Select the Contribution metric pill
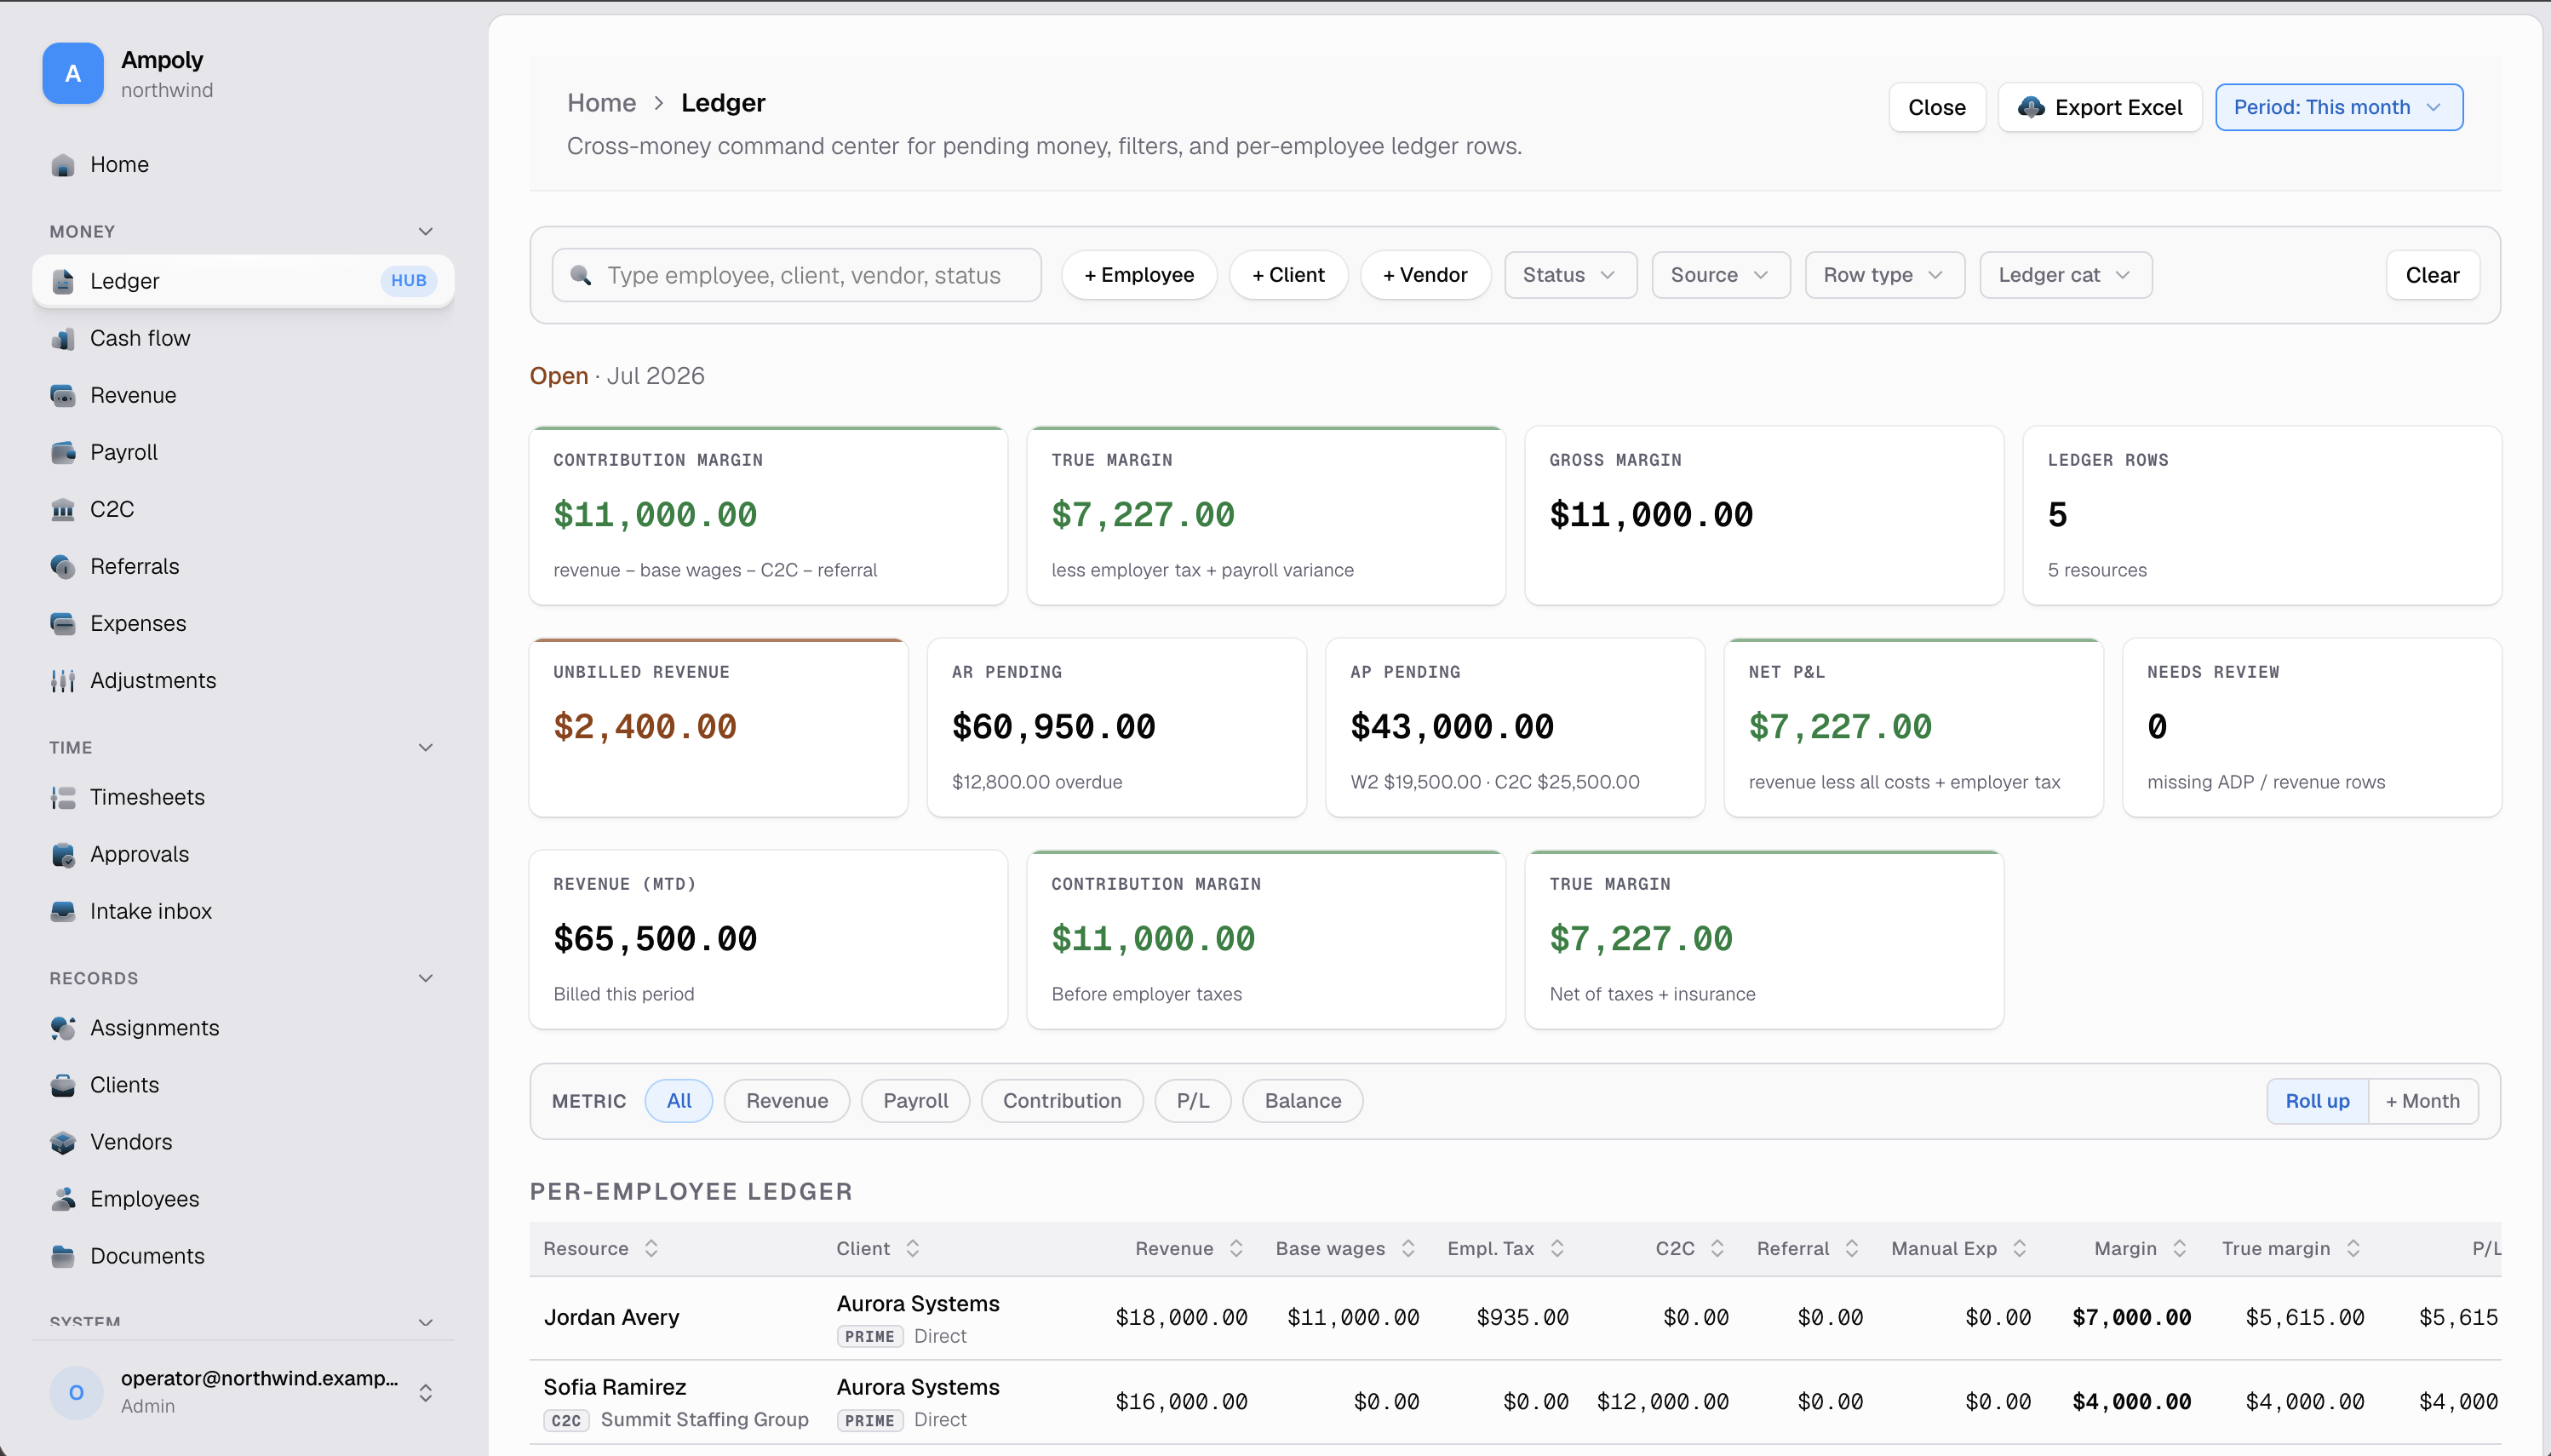 pos(1062,1101)
